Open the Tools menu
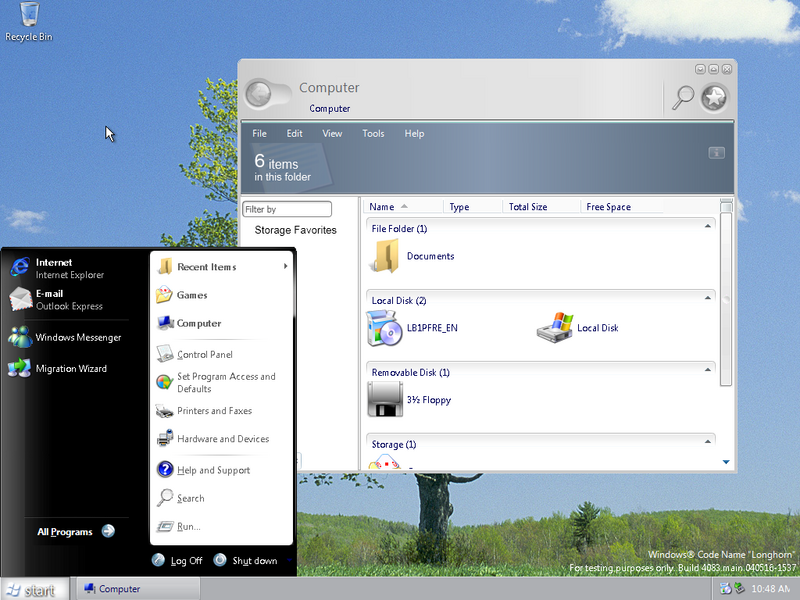Screen dimensions: 800x600 click(x=373, y=134)
